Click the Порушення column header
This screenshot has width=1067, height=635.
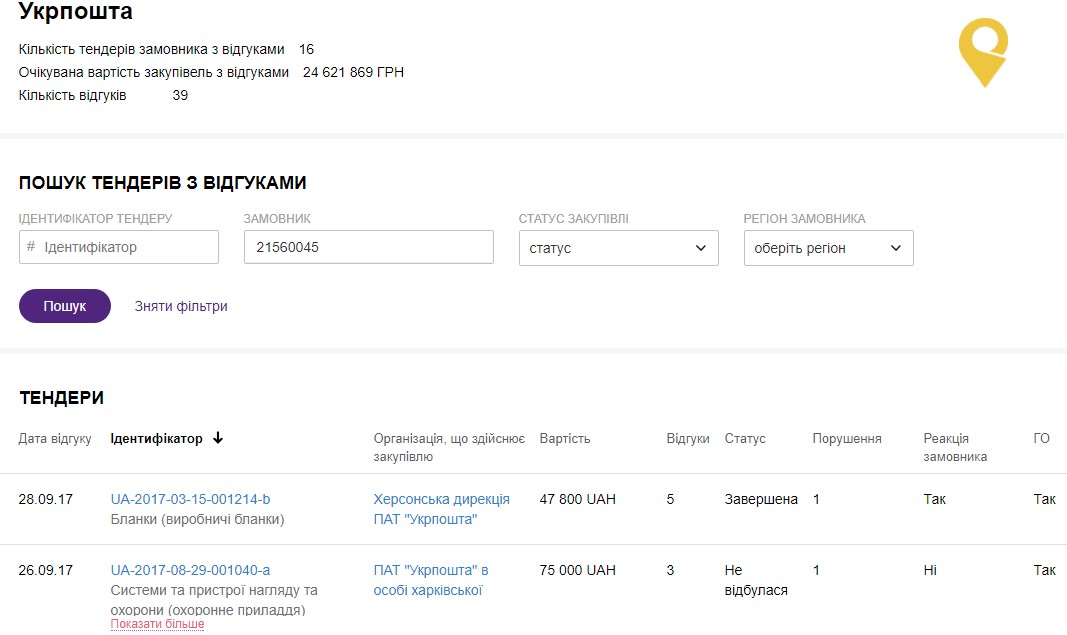click(x=847, y=438)
